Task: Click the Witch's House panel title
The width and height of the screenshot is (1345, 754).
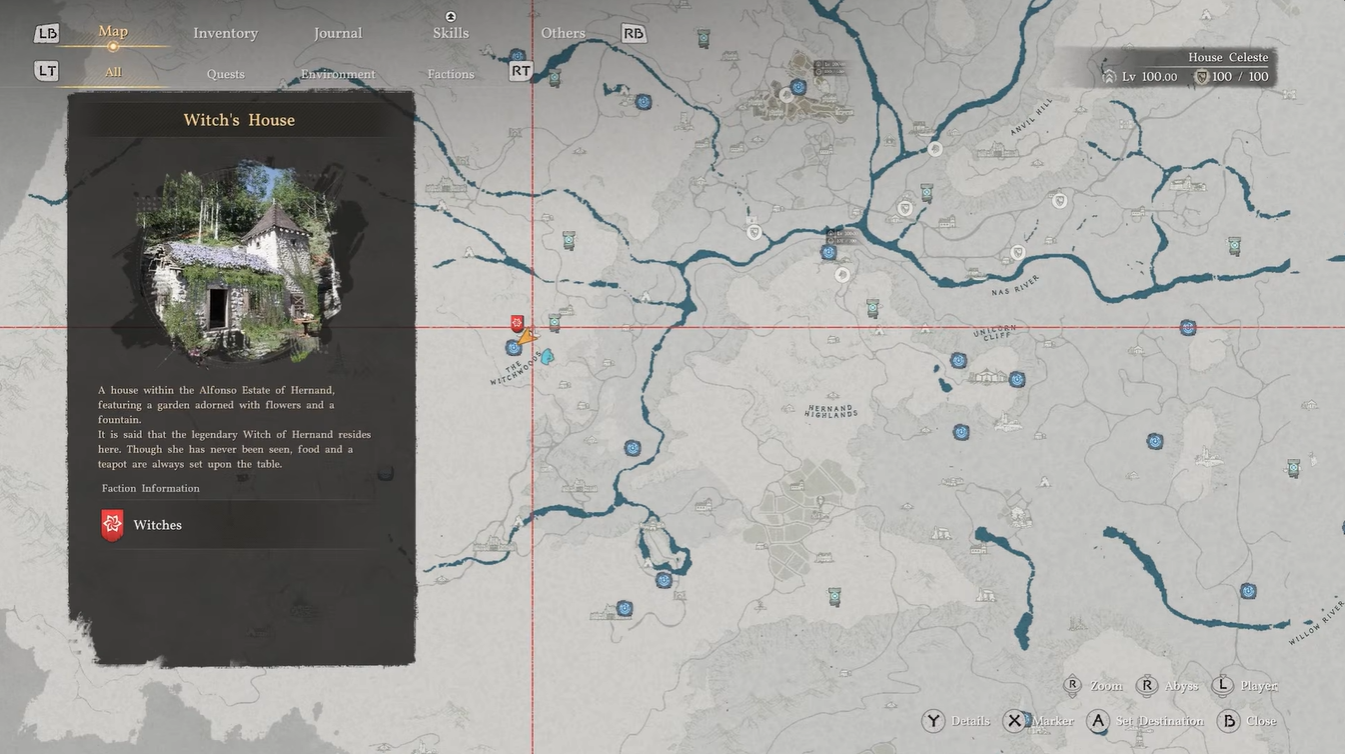Action: coord(239,120)
